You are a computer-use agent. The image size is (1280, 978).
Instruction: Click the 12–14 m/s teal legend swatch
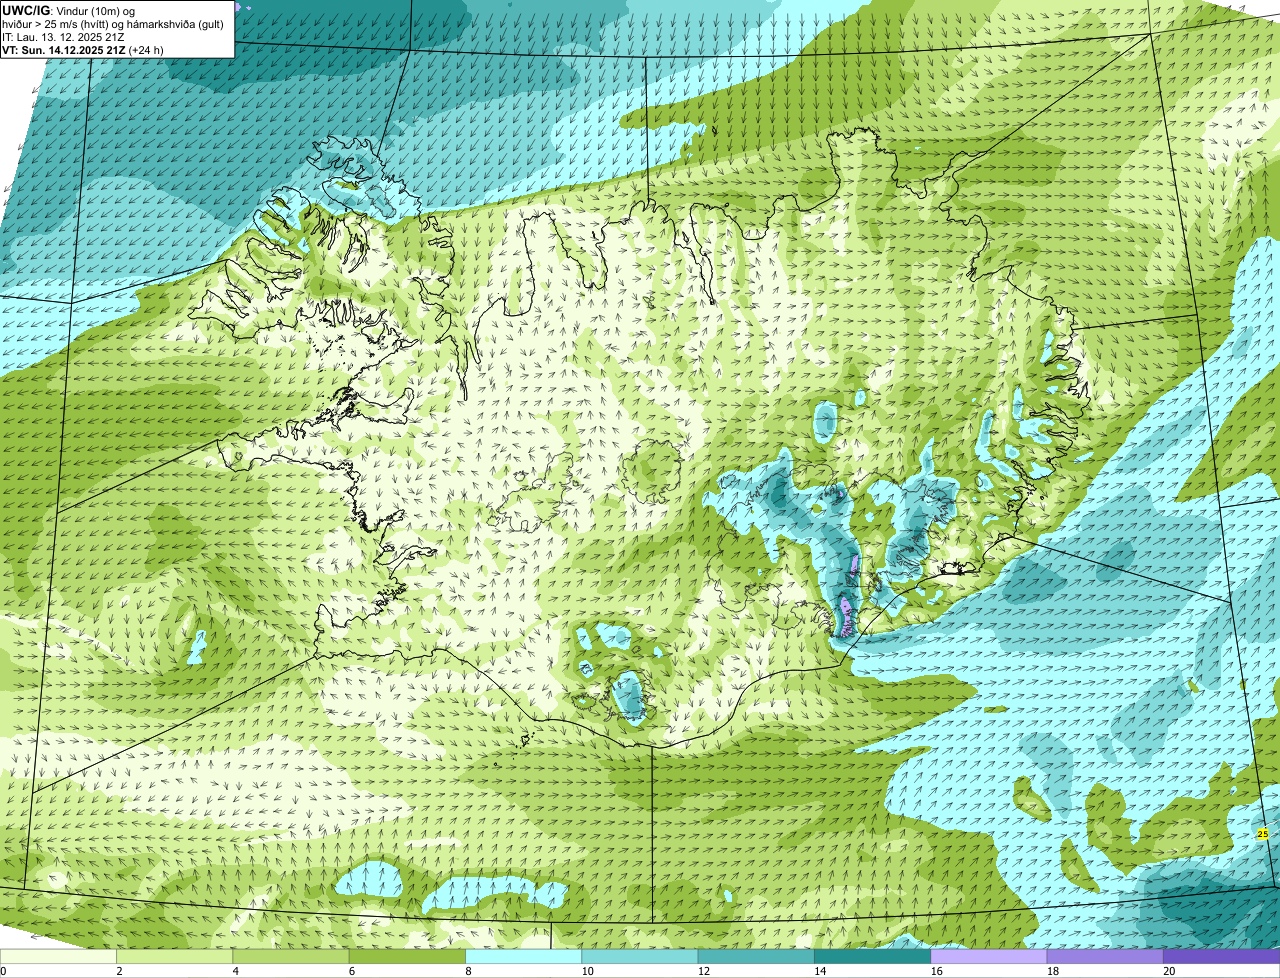(x=756, y=956)
